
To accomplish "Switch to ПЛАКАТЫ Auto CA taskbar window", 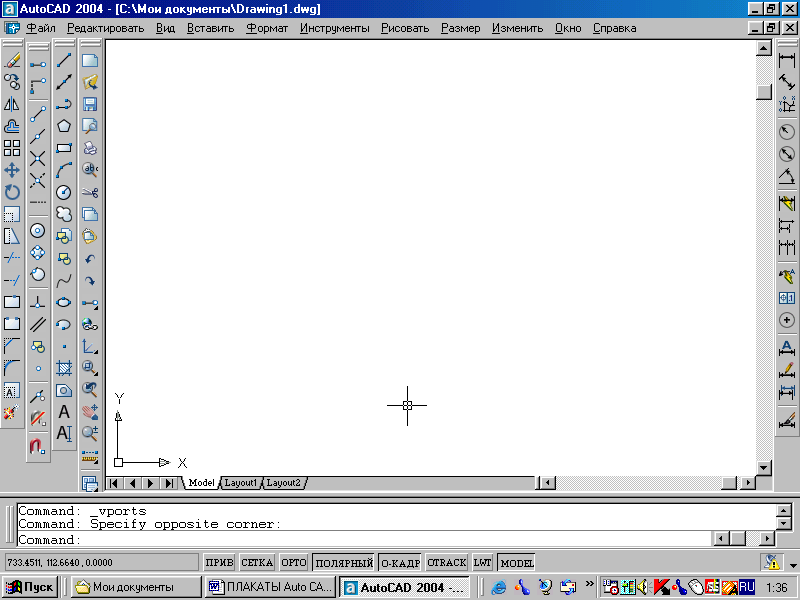I will pyautogui.click(x=270, y=587).
